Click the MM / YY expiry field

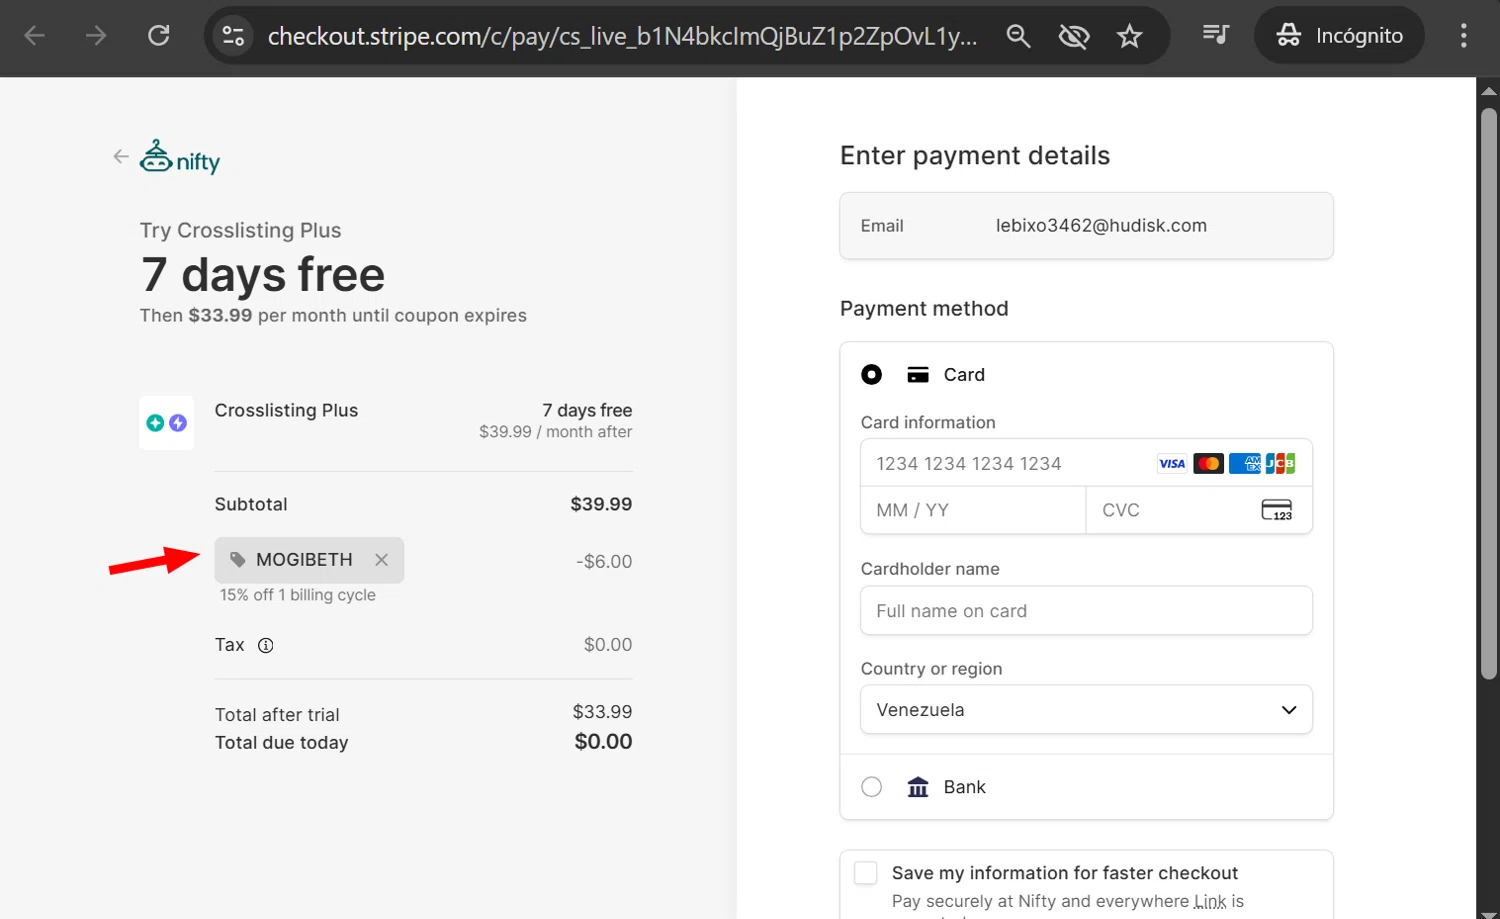coord(973,510)
